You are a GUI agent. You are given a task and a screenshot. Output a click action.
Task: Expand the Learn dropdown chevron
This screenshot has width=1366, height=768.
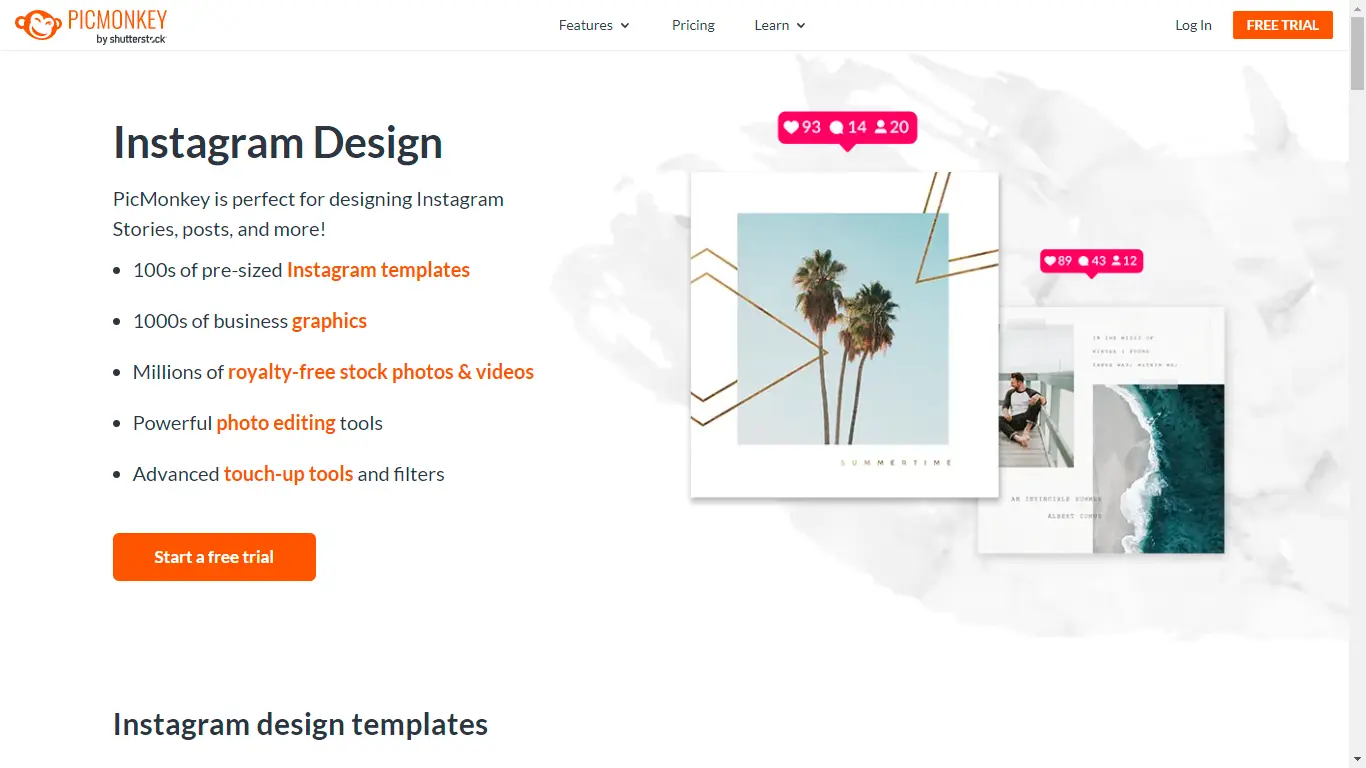coord(801,26)
